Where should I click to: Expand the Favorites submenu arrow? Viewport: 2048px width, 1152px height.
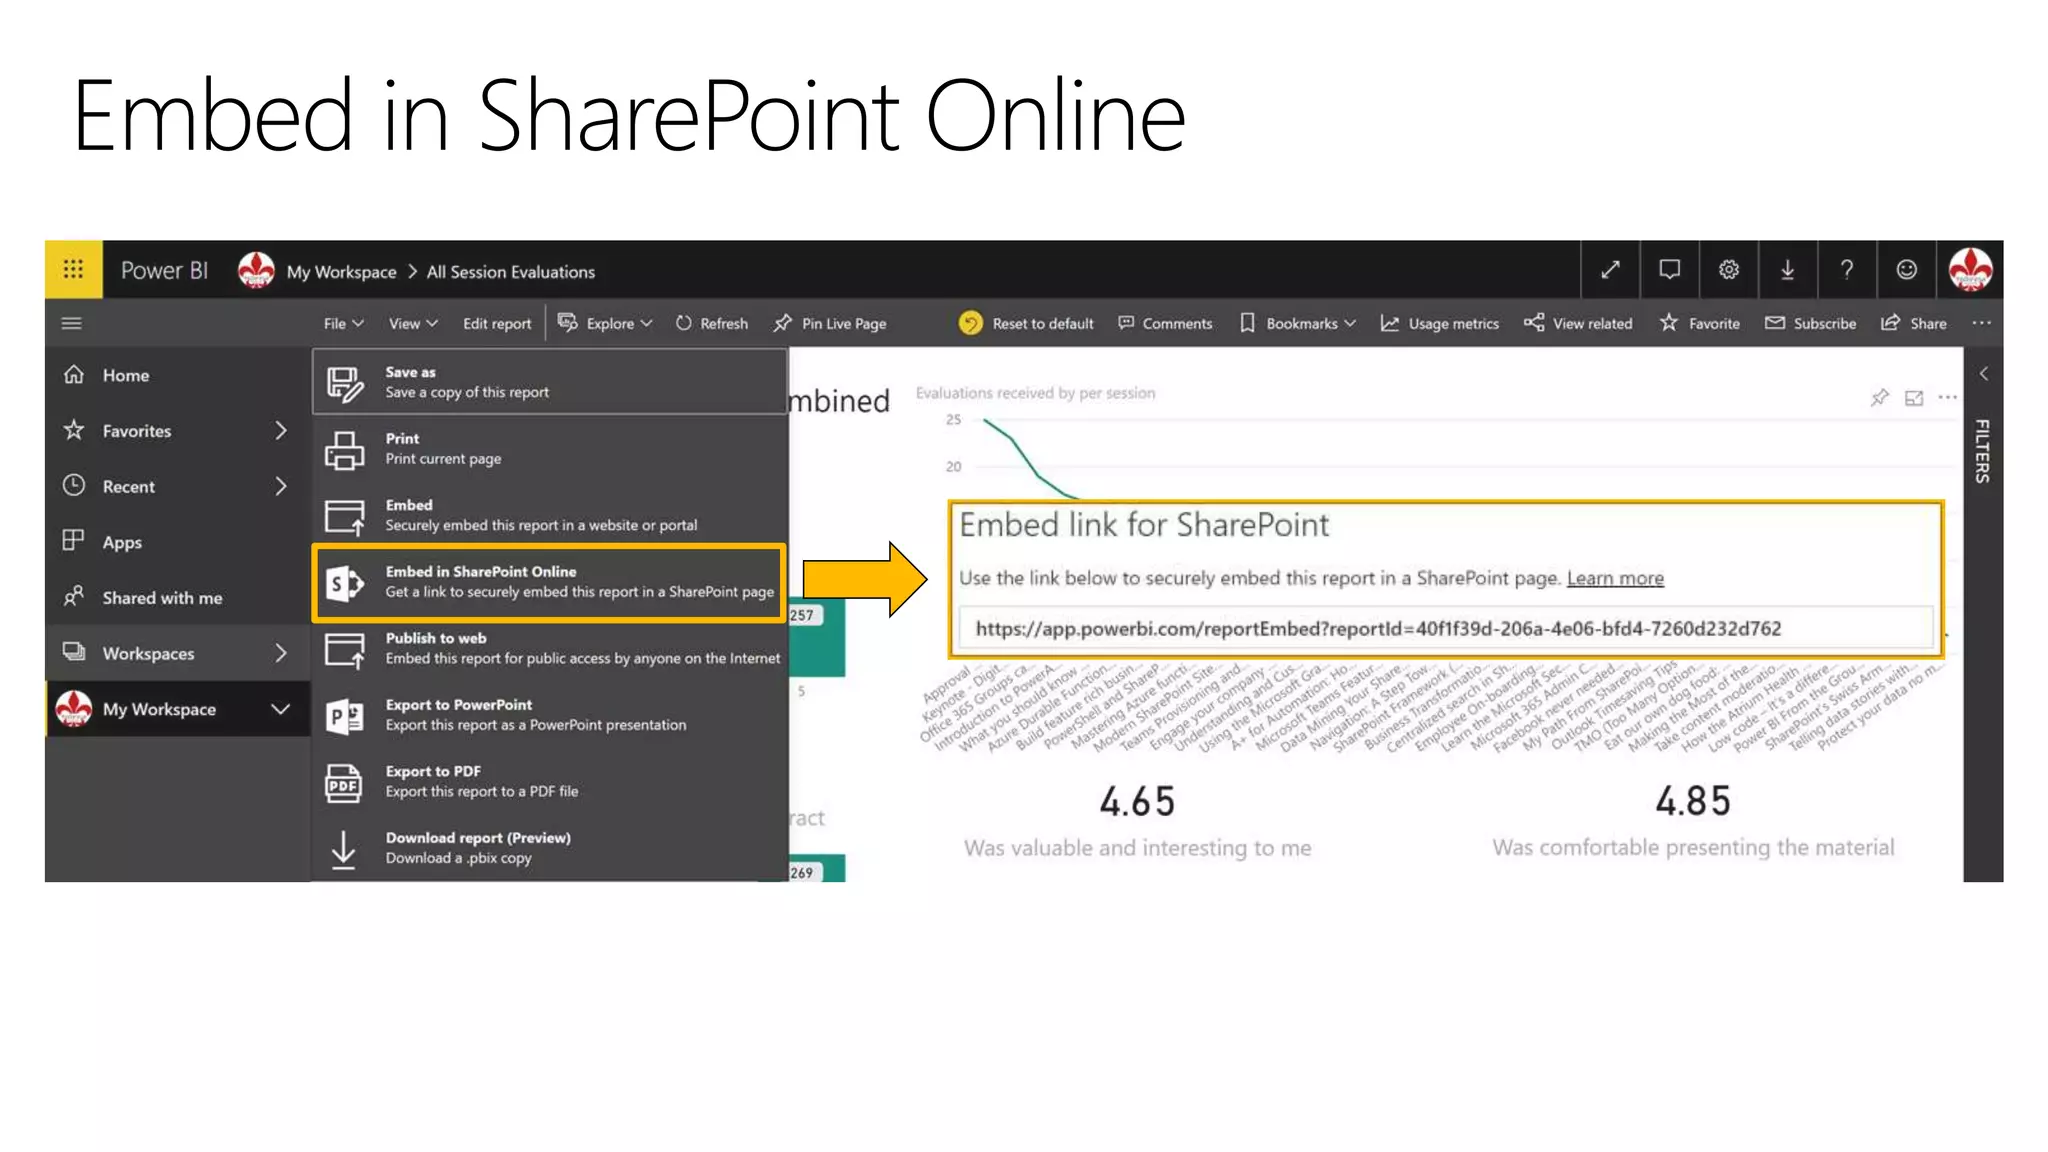(x=281, y=431)
